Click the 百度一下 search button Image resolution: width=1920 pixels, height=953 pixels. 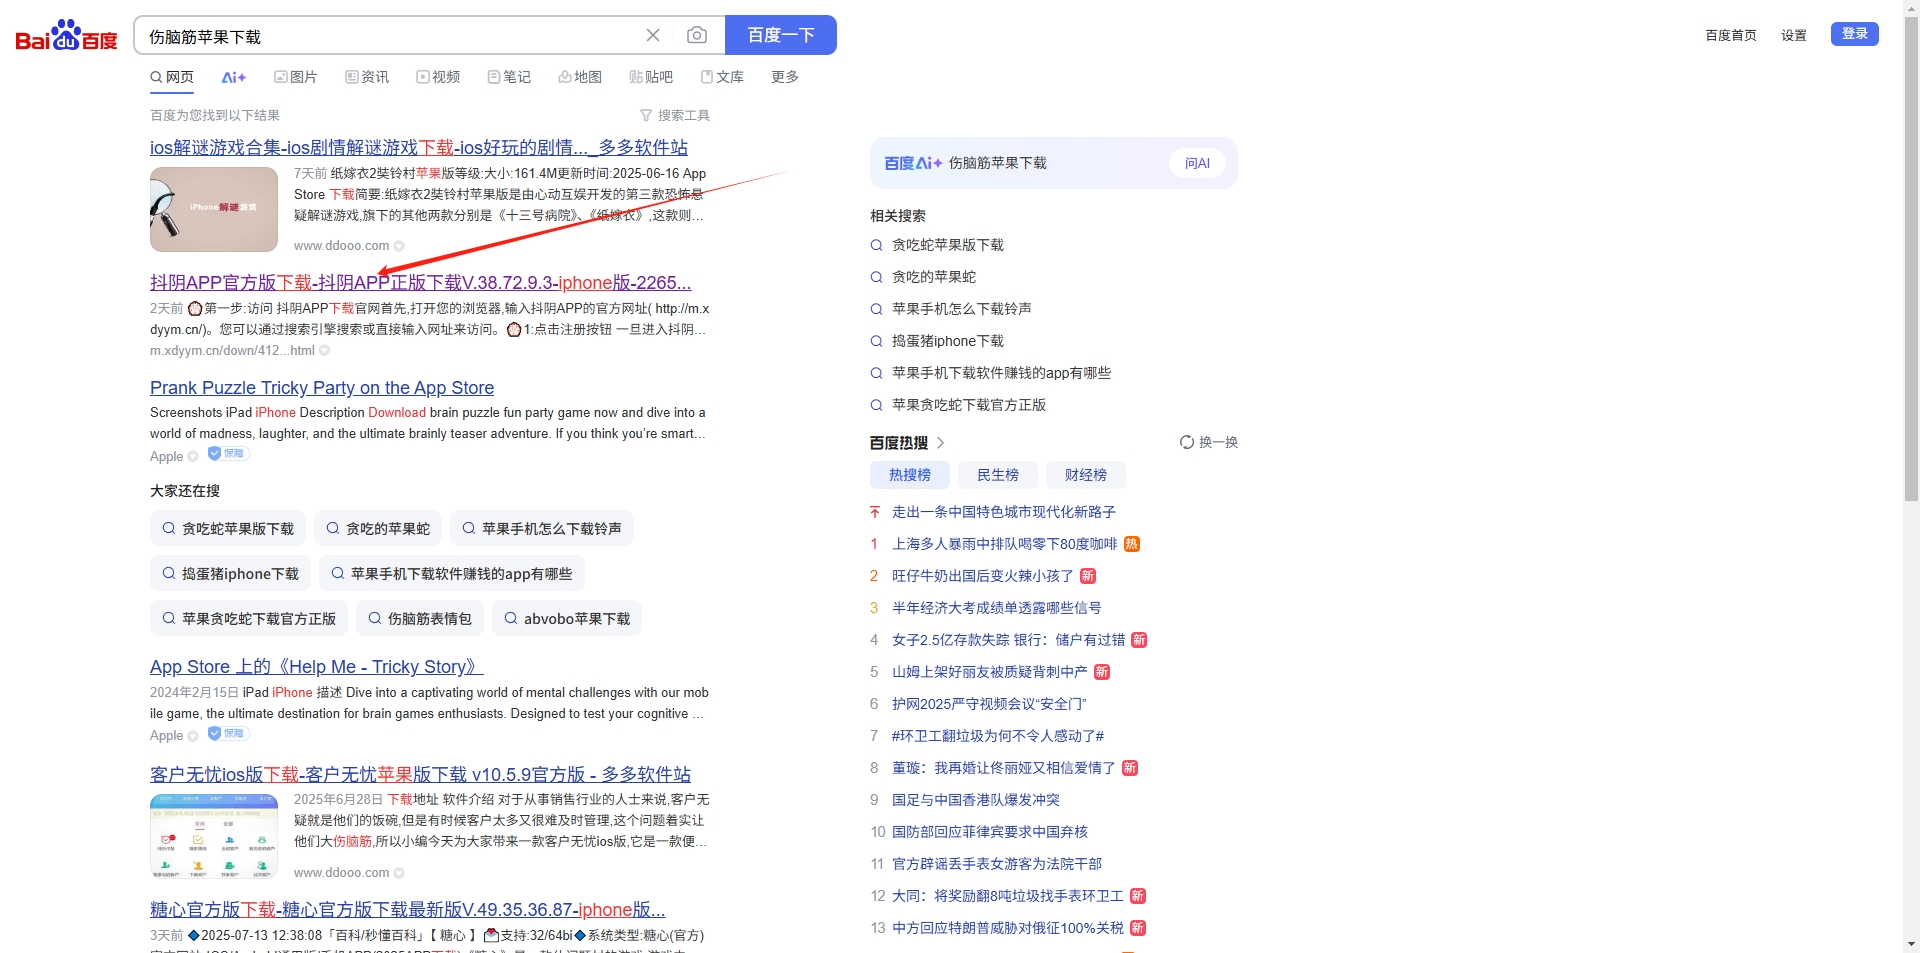pos(781,35)
